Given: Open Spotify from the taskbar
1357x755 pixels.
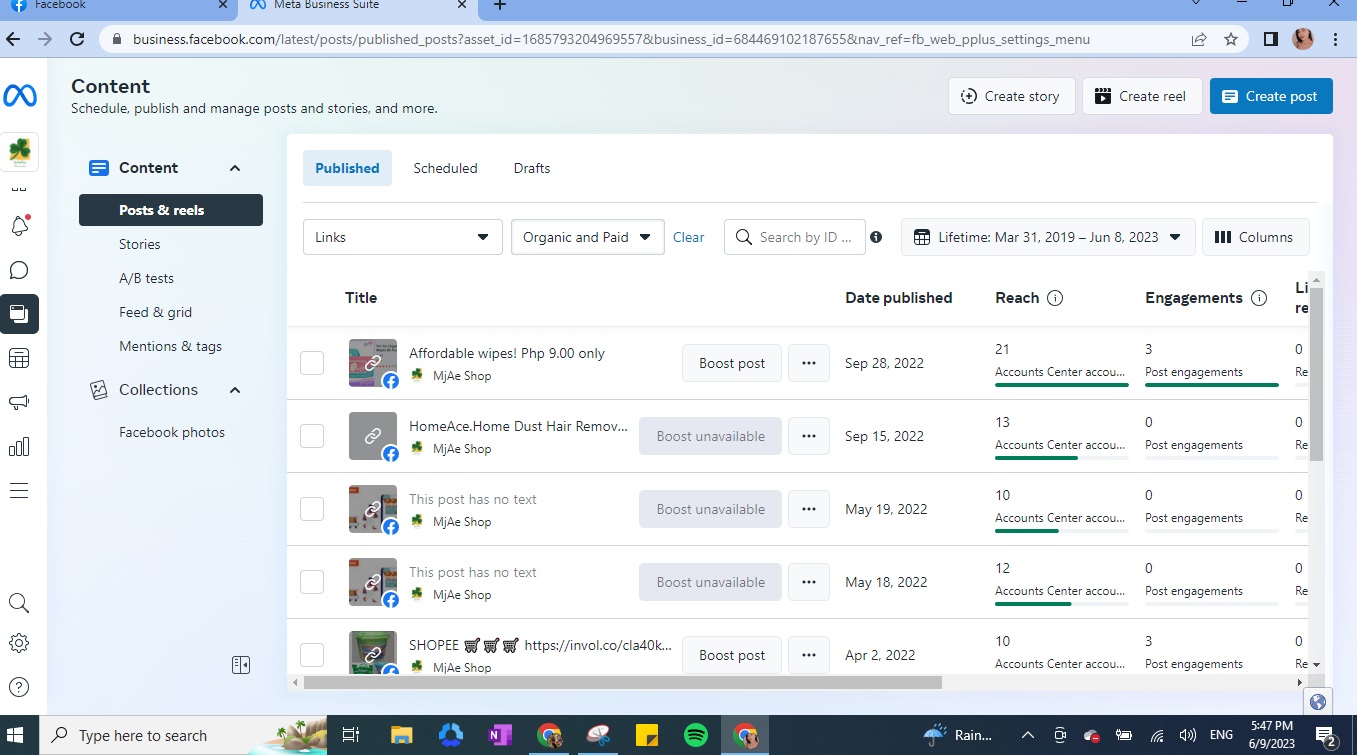Looking at the screenshot, I should (696, 735).
